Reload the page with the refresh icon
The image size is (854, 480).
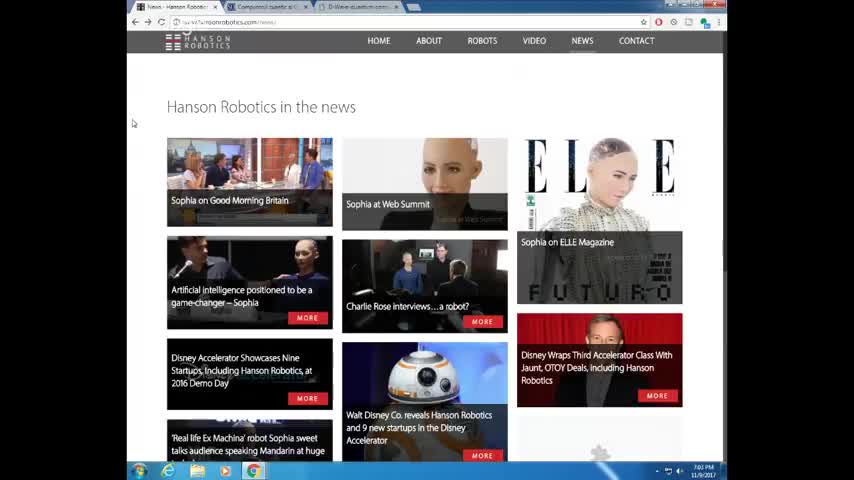tap(161, 22)
